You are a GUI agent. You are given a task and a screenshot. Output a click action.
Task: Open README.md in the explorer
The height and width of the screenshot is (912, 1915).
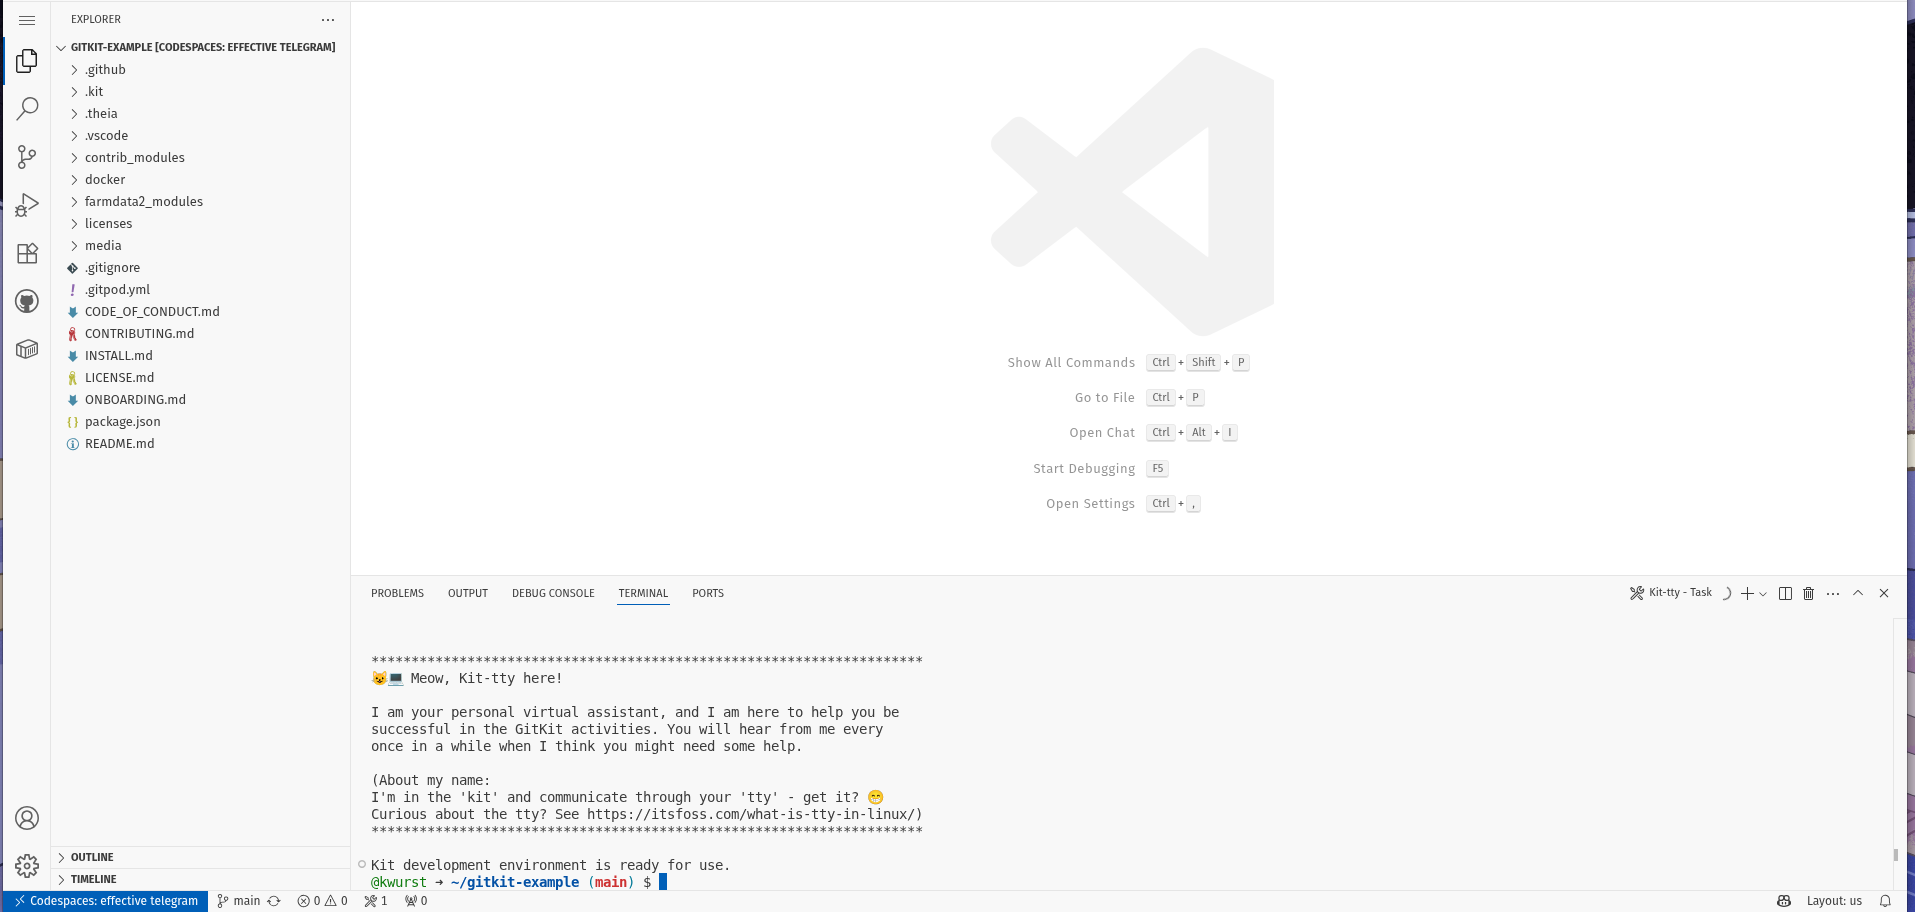119,444
